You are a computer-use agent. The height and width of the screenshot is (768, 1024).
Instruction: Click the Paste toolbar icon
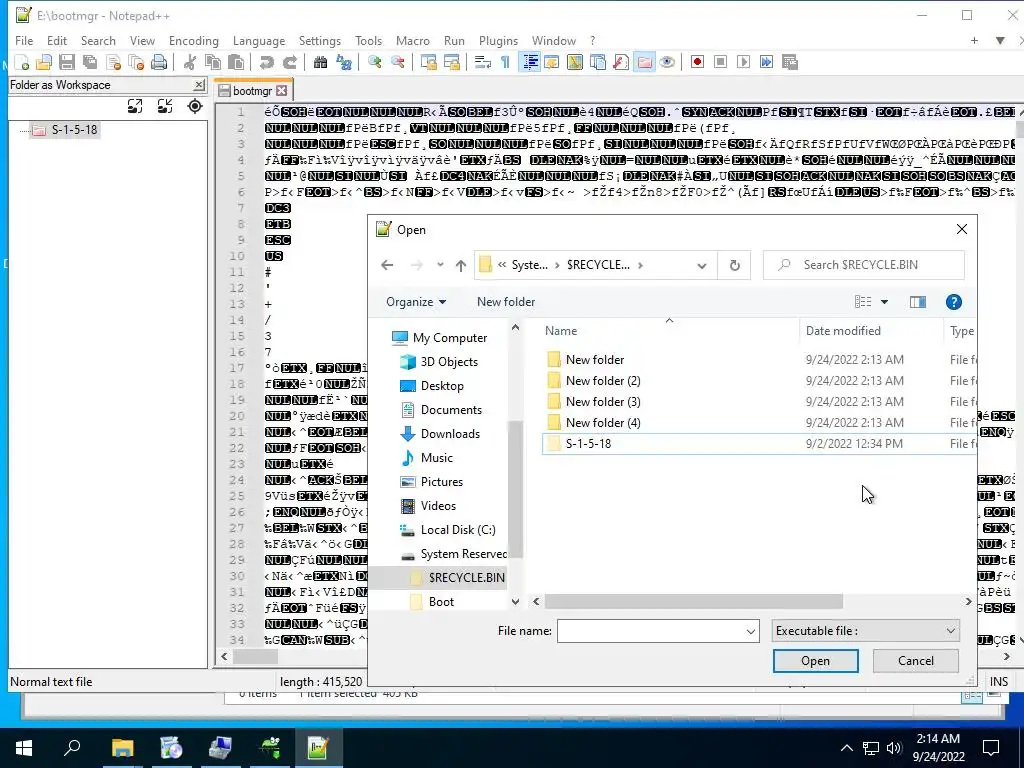[x=236, y=62]
